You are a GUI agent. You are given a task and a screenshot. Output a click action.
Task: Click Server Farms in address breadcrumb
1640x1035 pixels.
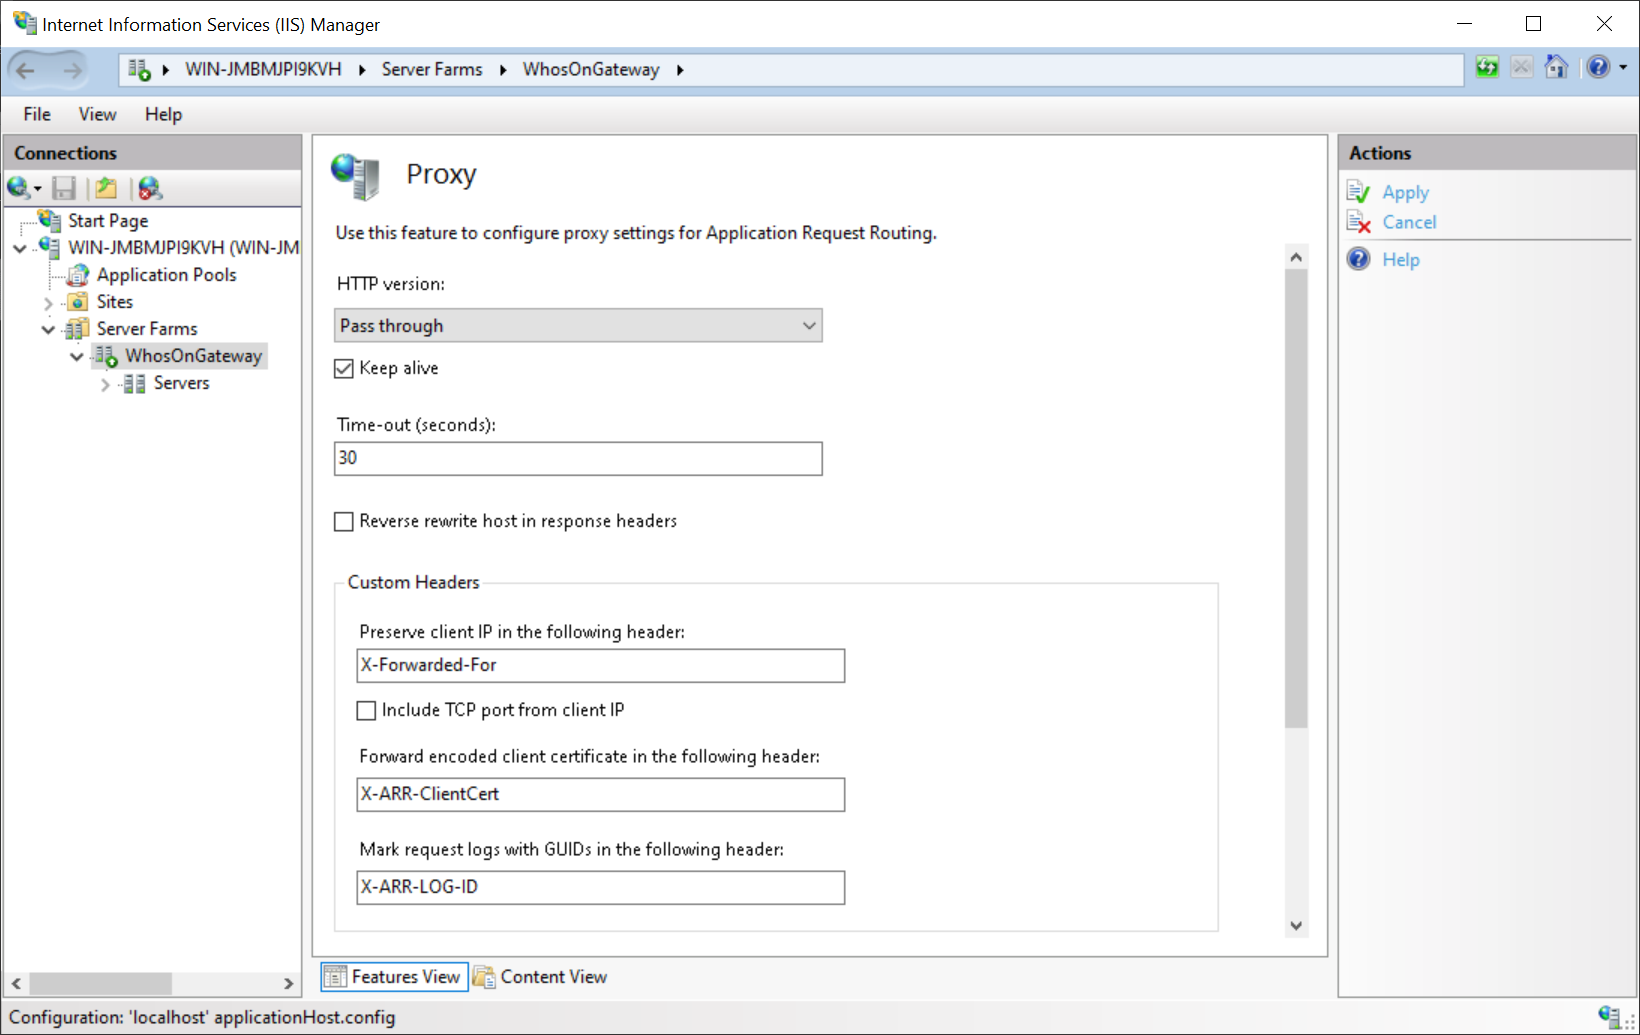(432, 70)
